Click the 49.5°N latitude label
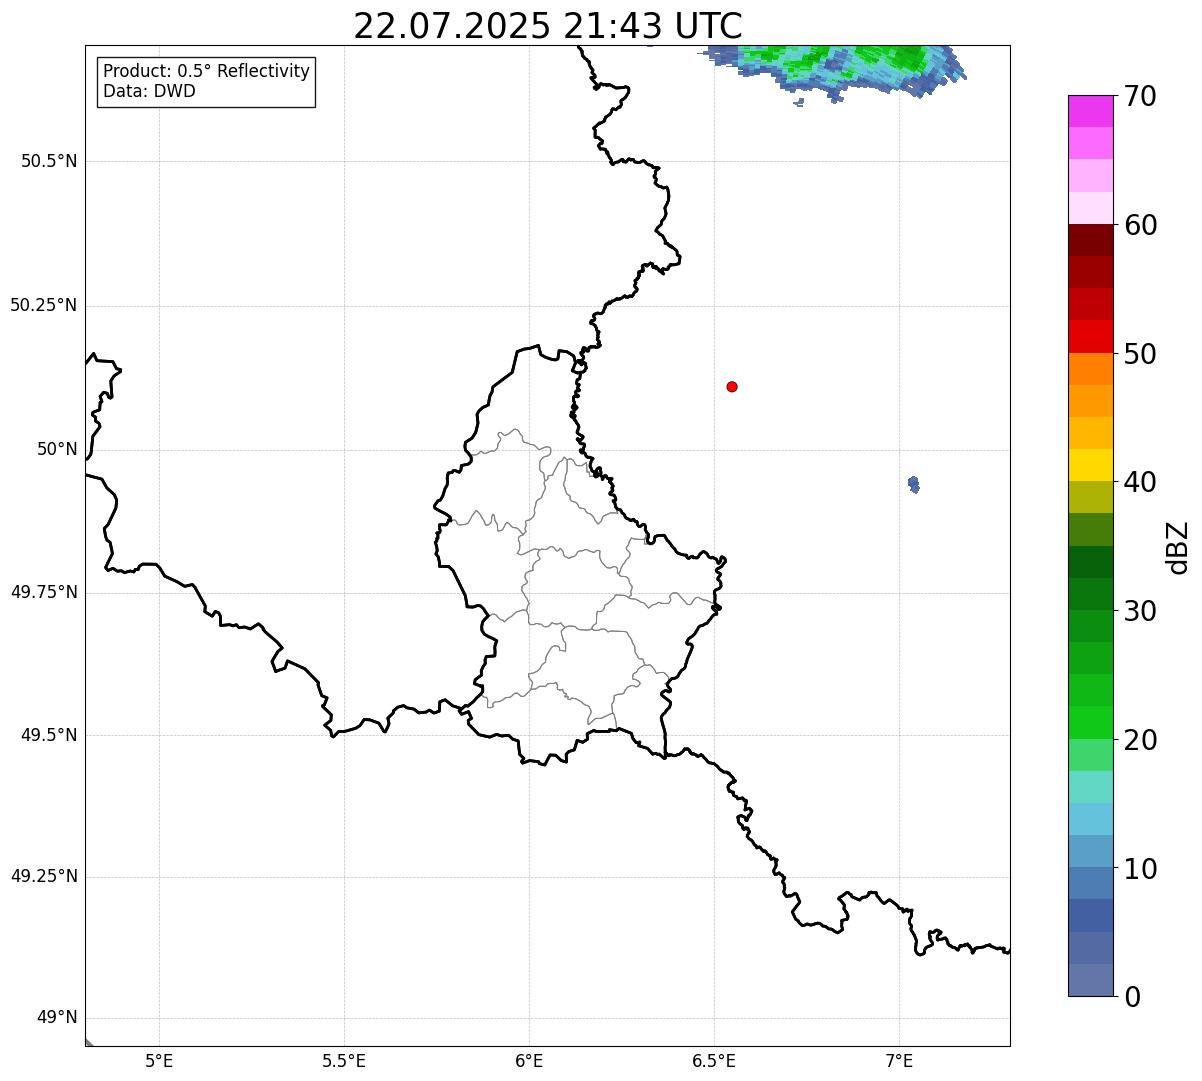Image resolution: width=1202 pixels, height=1081 pixels. point(49,735)
